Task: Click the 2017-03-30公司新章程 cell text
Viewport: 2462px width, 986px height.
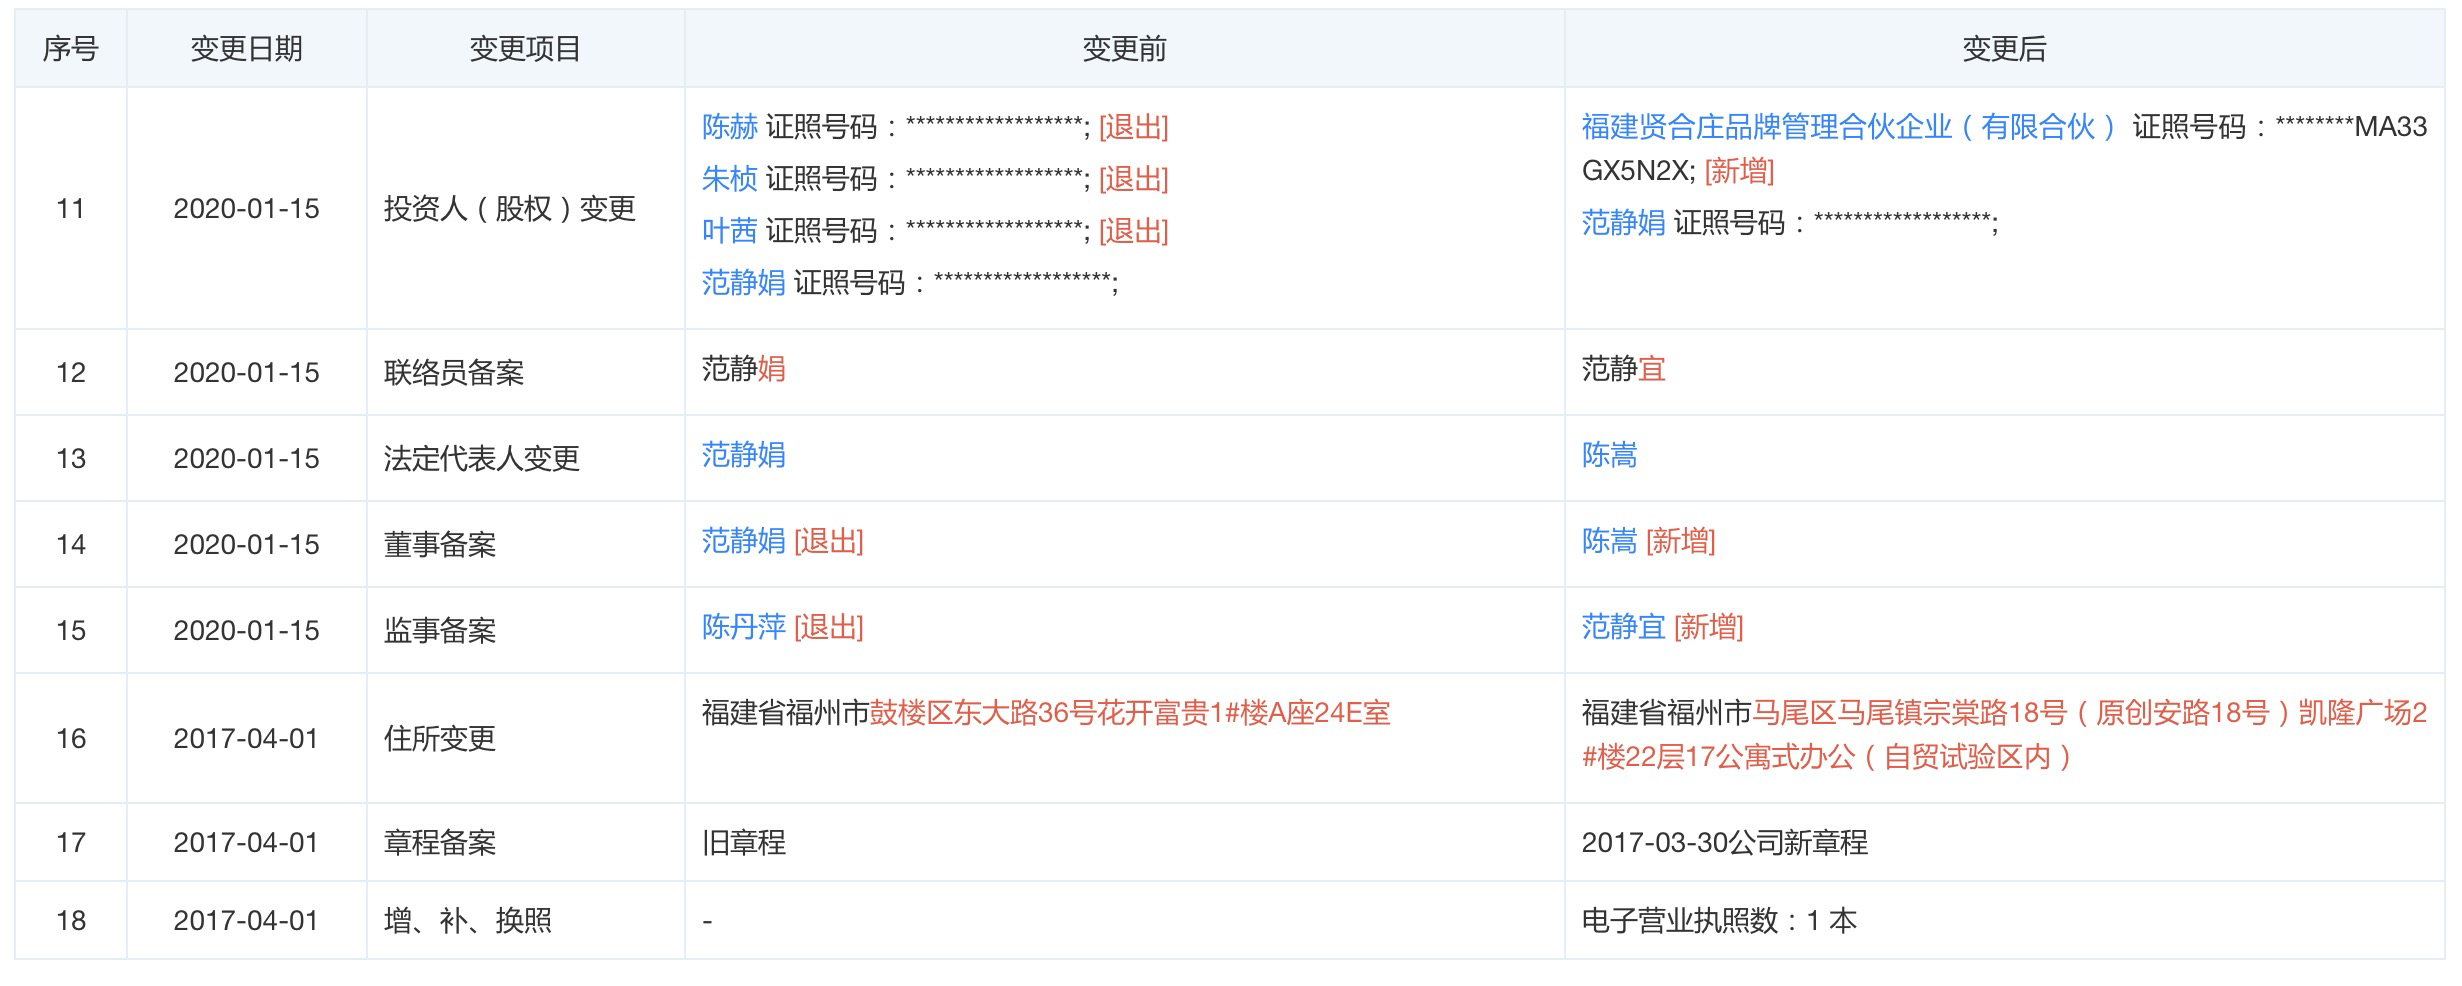Action: (1724, 843)
